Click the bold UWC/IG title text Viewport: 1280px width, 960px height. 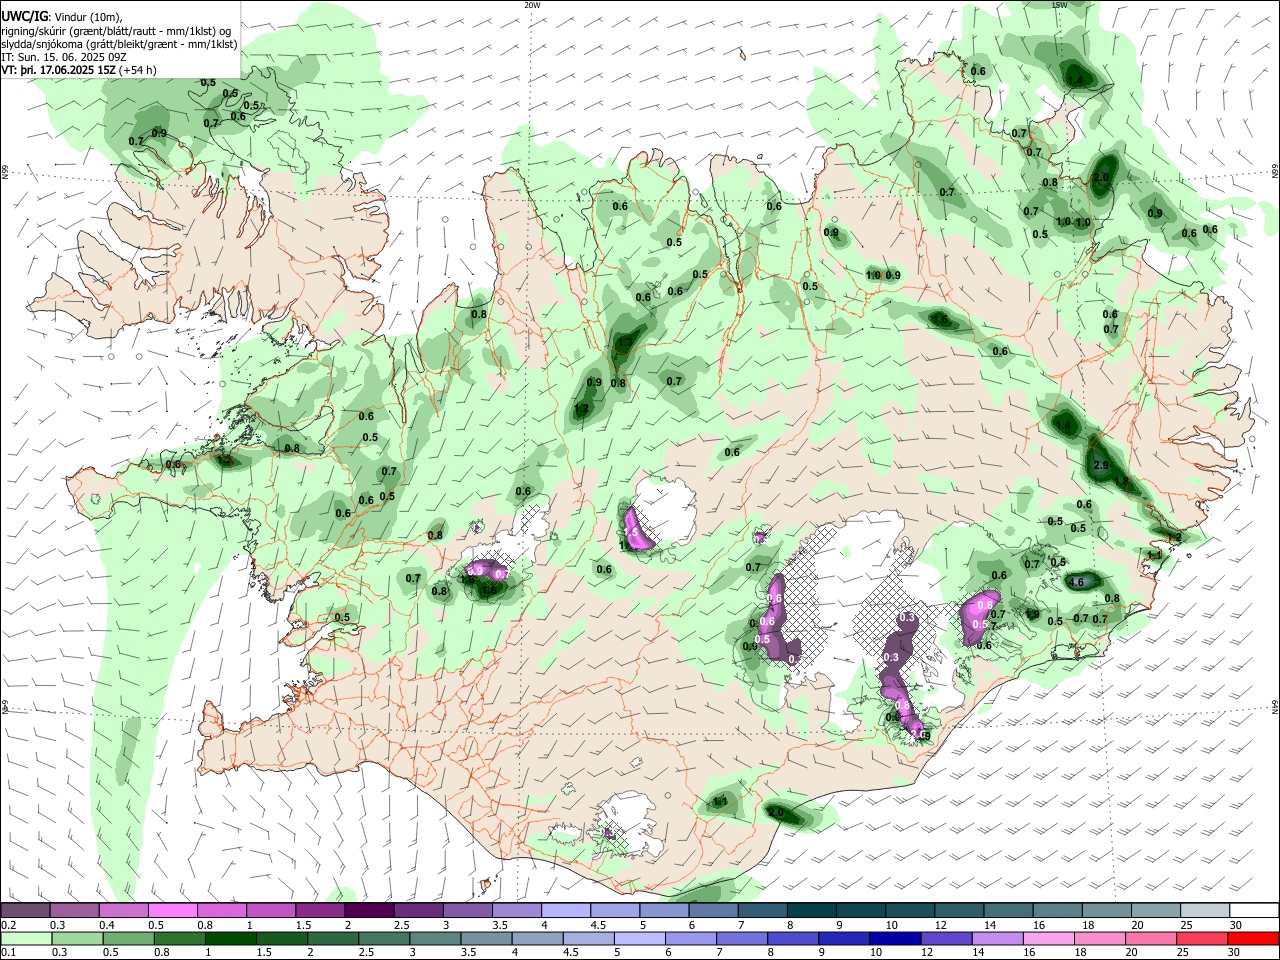(x=24, y=18)
